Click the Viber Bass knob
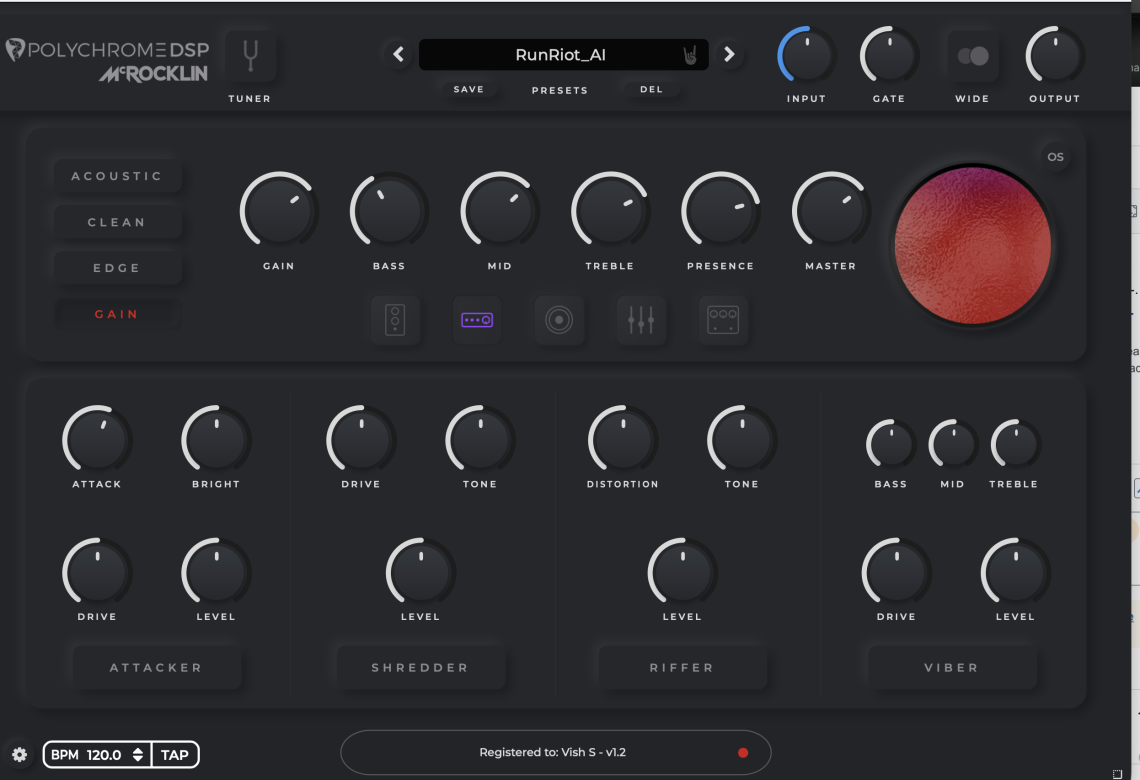The image size is (1140, 780). 891,444
